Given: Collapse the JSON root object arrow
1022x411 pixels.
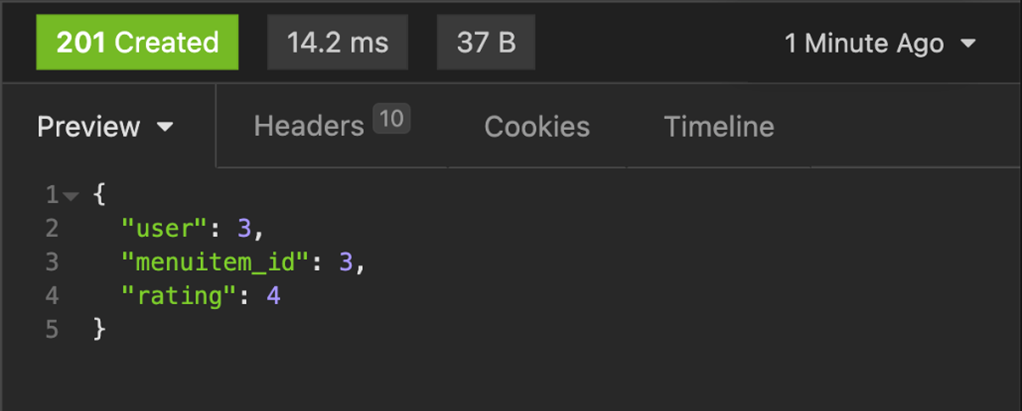Looking at the screenshot, I should click(70, 195).
